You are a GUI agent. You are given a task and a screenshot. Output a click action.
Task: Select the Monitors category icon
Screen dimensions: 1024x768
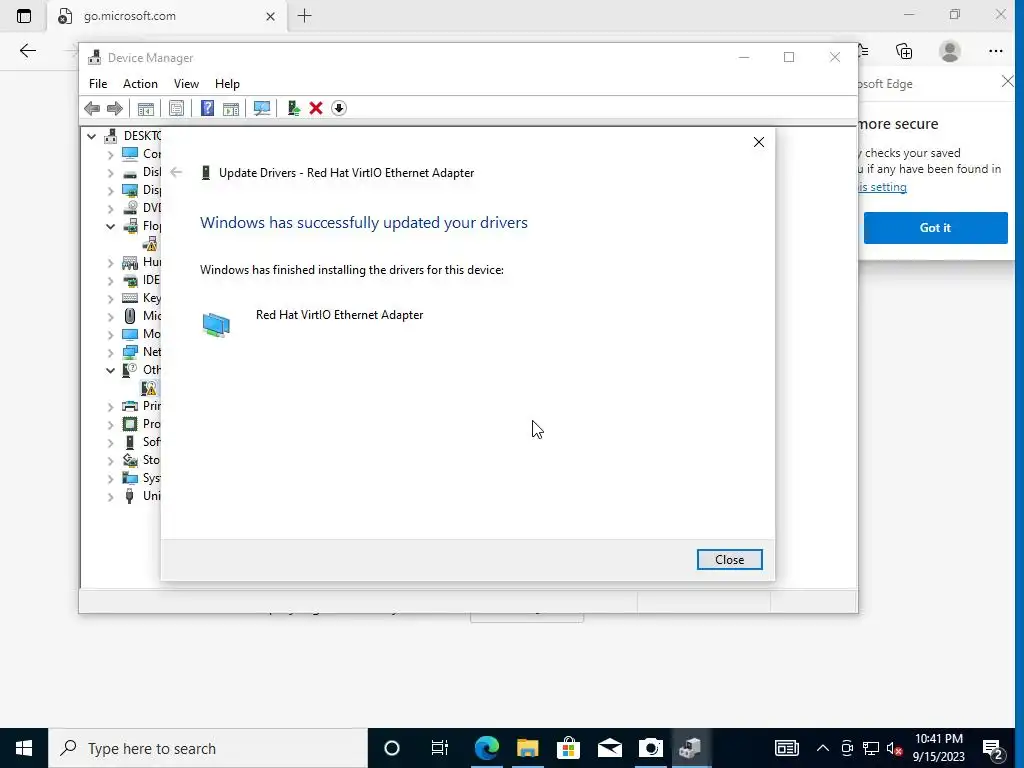click(x=130, y=334)
